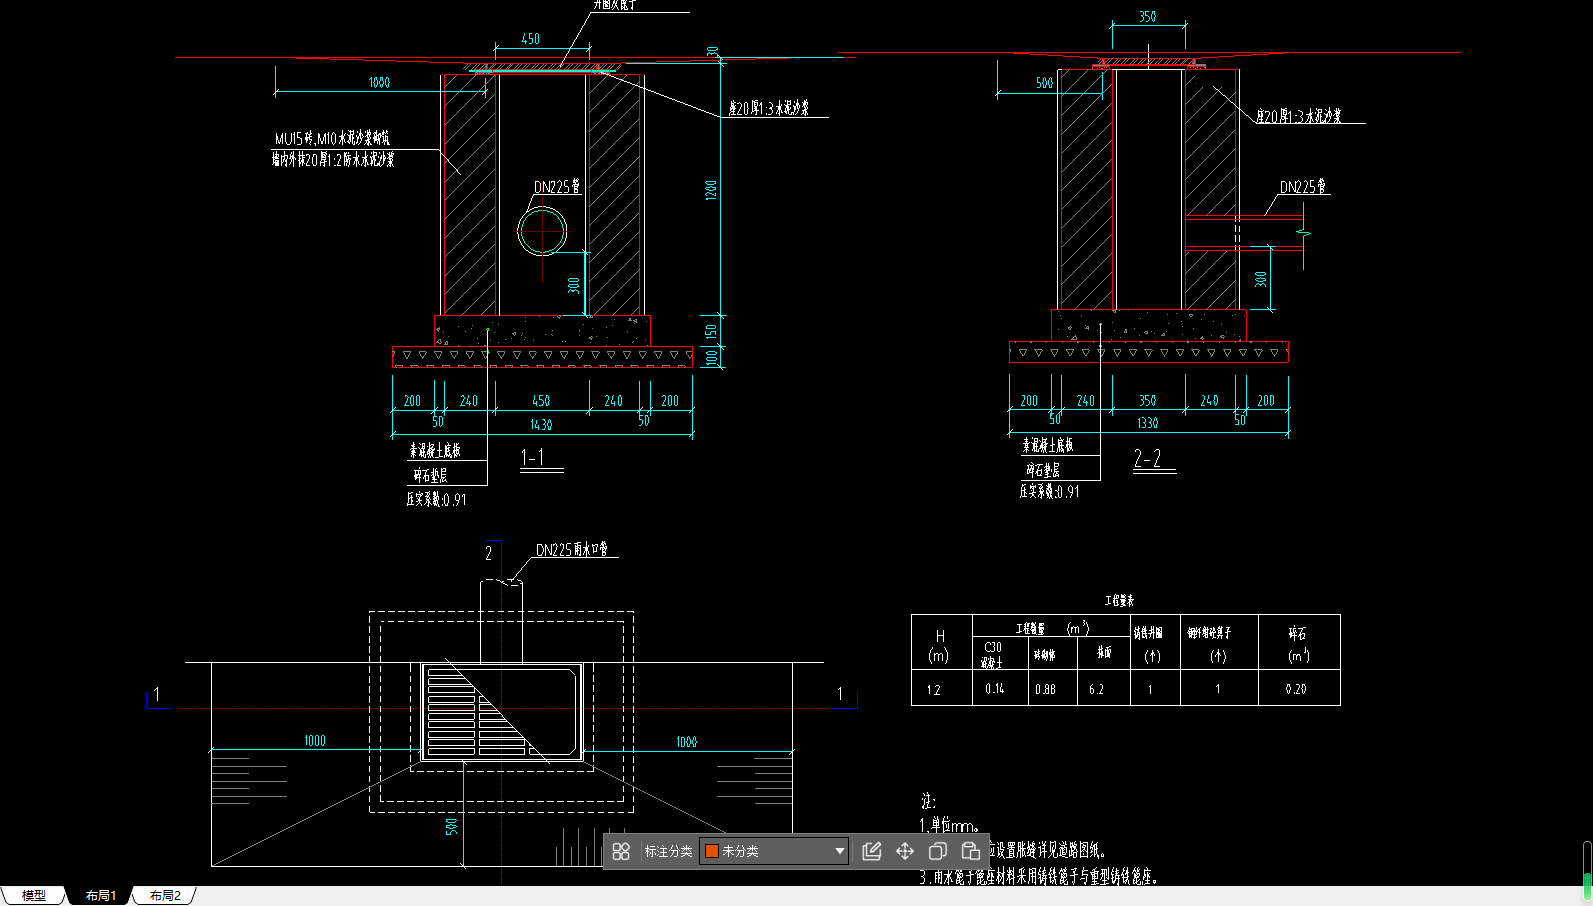Click the 注: notes heading
The width and height of the screenshot is (1593, 906).
[928, 801]
